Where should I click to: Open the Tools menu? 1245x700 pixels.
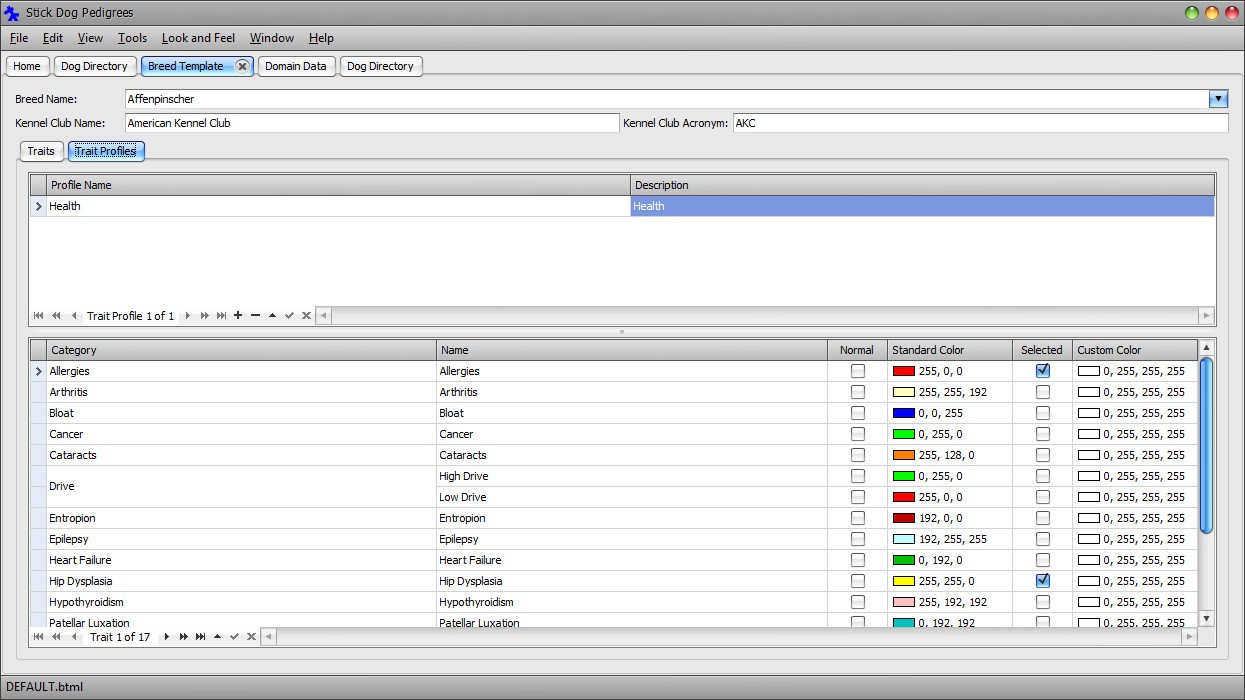(x=132, y=38)
